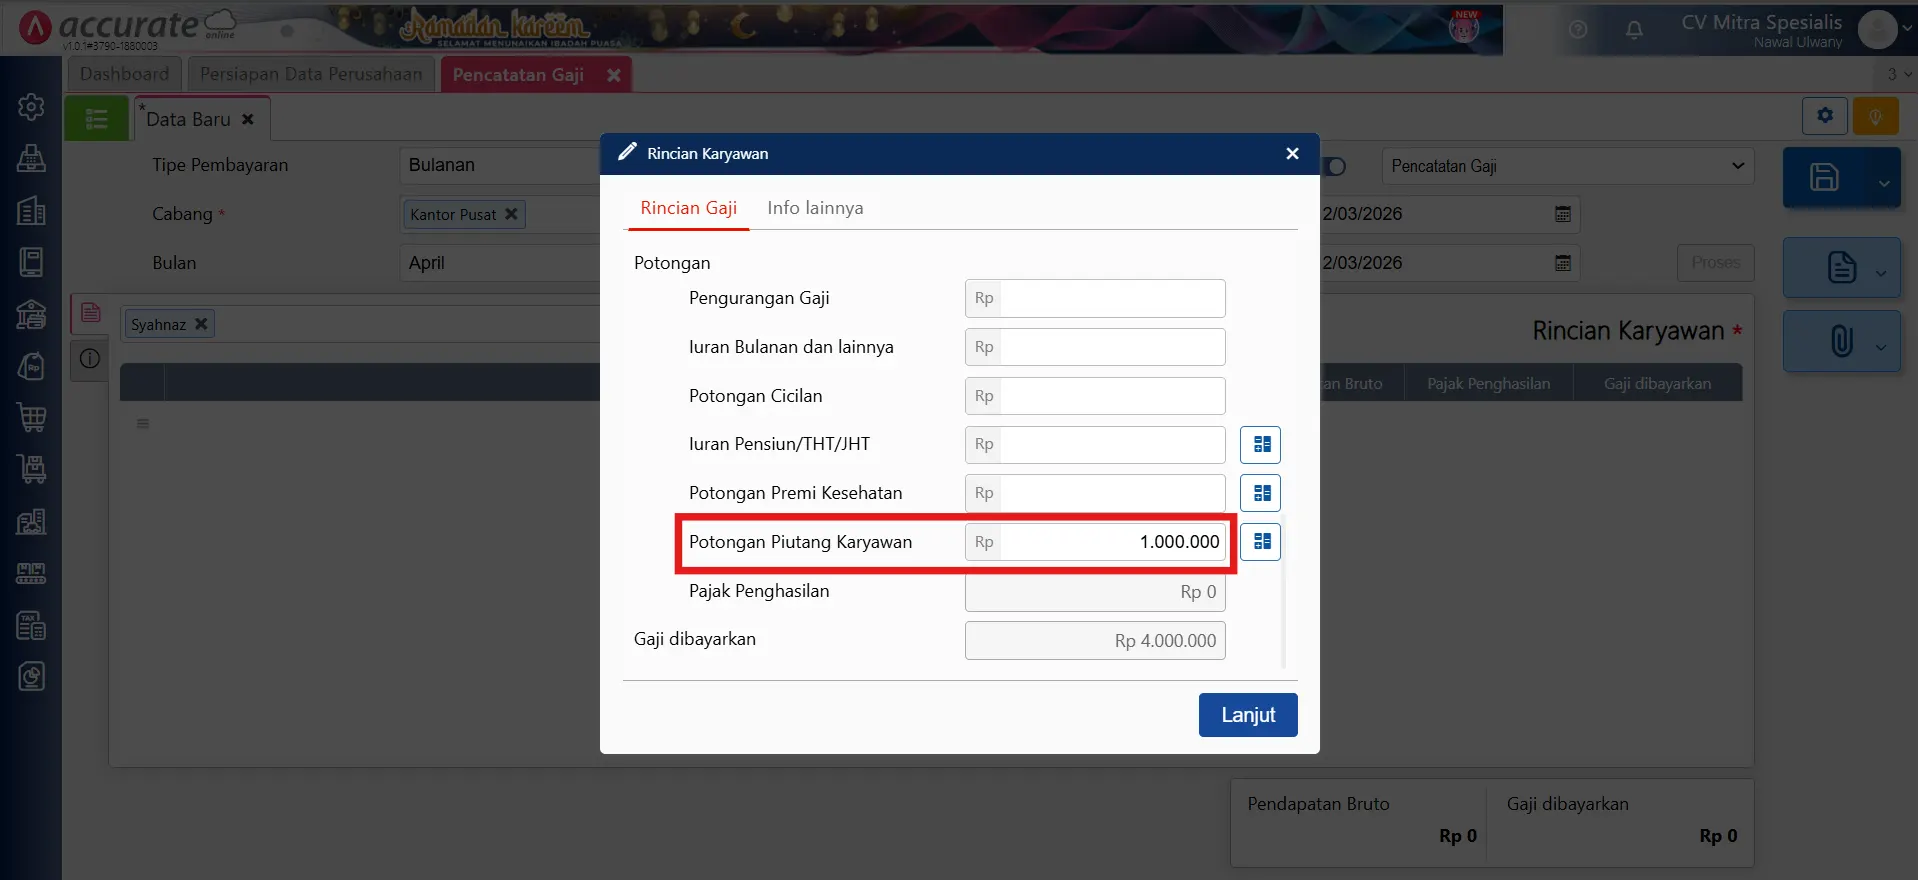Open the Persiapan Data Perusahaan tab
This screenshot has width=1918, height=880.
(x=311, y=74)
